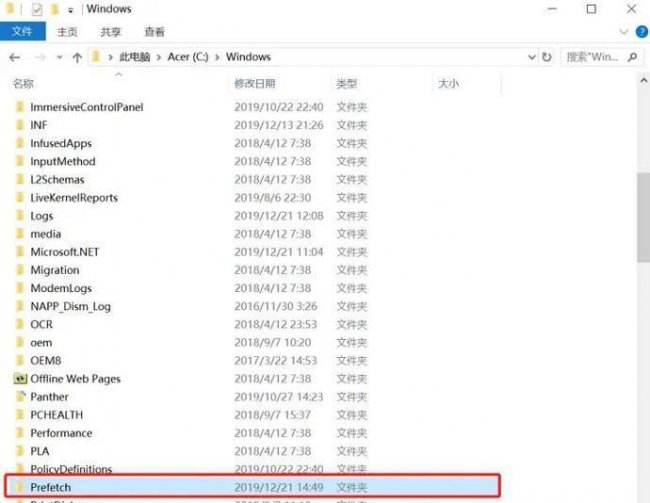Screen dimensions: 650x503
Task: Click date 2019/12/21 14:49 in Prefetch row
Action: 279,487
